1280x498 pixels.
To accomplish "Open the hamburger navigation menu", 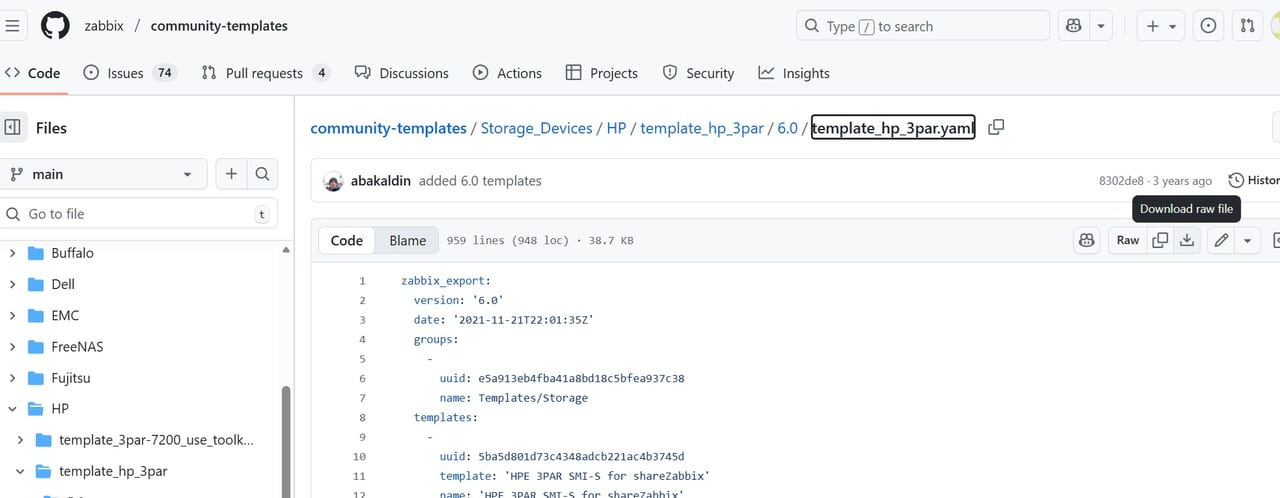I will coord(13,26).
